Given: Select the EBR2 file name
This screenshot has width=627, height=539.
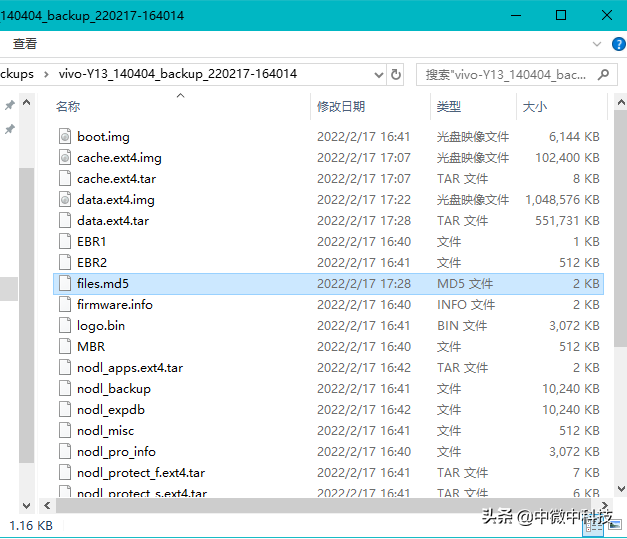Looking at the screenshot, I should tap(92, 263).
